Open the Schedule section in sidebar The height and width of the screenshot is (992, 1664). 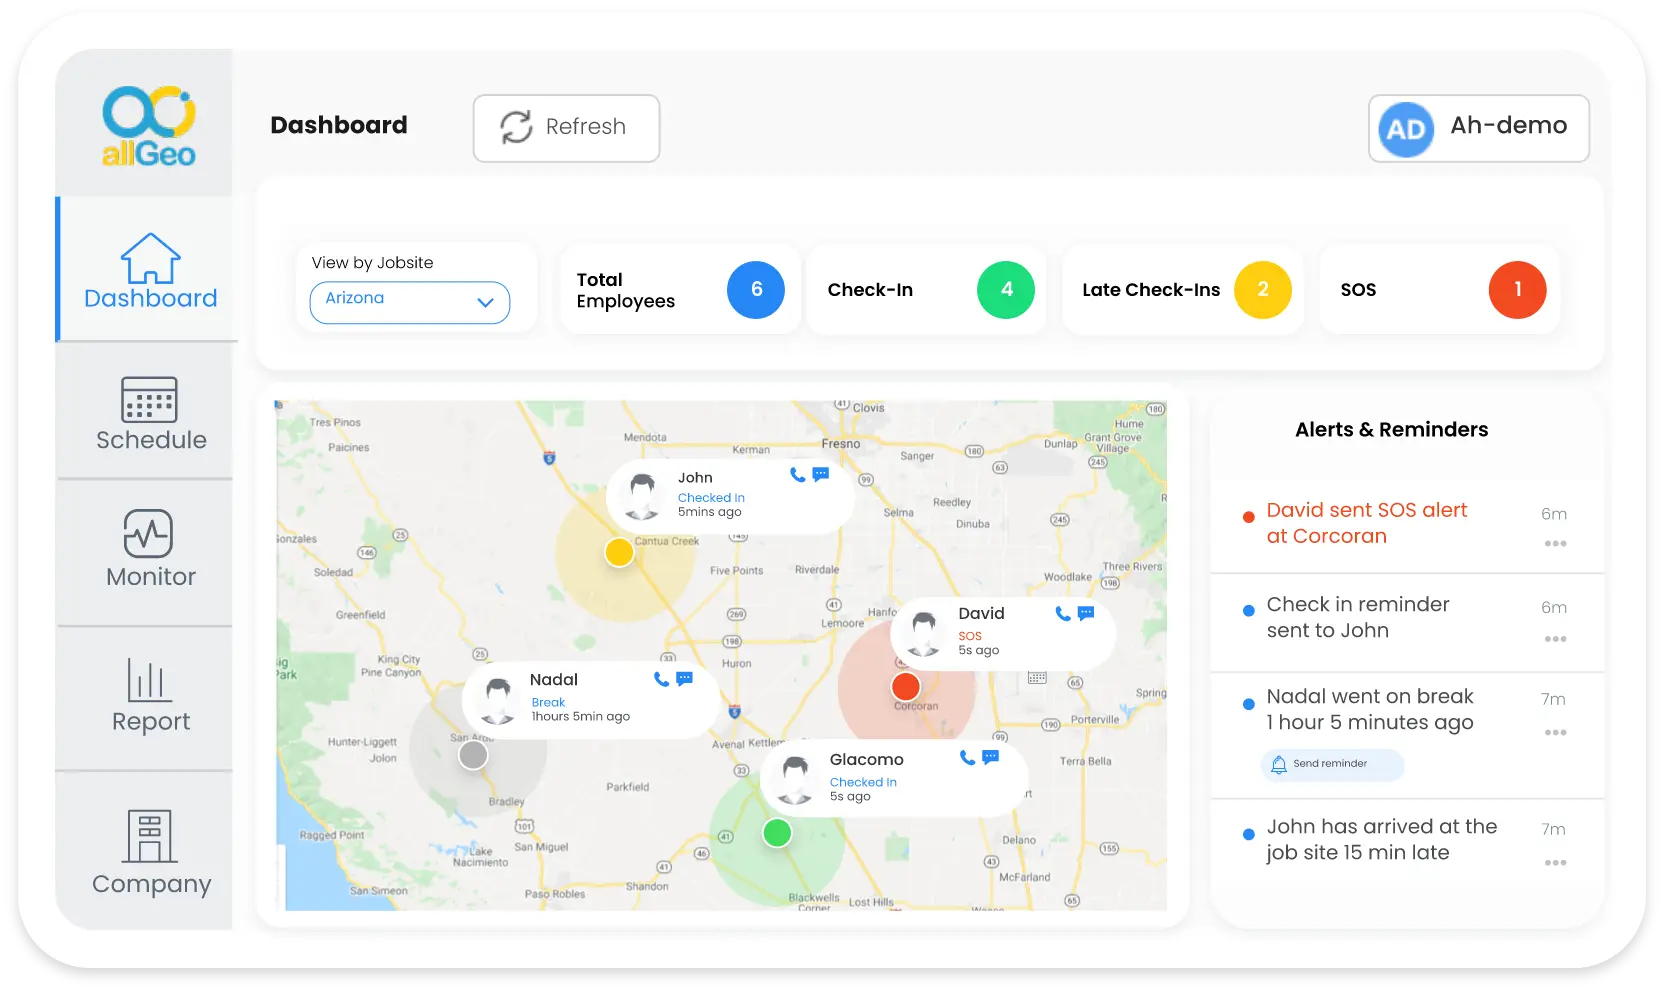(x=150, y=414)
